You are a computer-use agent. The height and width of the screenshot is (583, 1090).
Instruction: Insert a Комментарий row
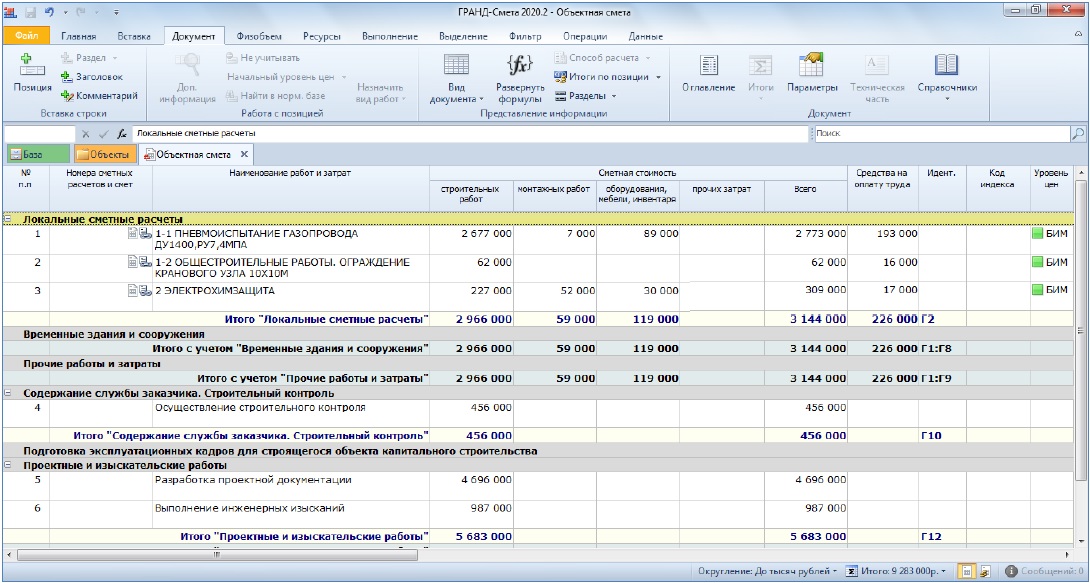(x=98, y=96)
